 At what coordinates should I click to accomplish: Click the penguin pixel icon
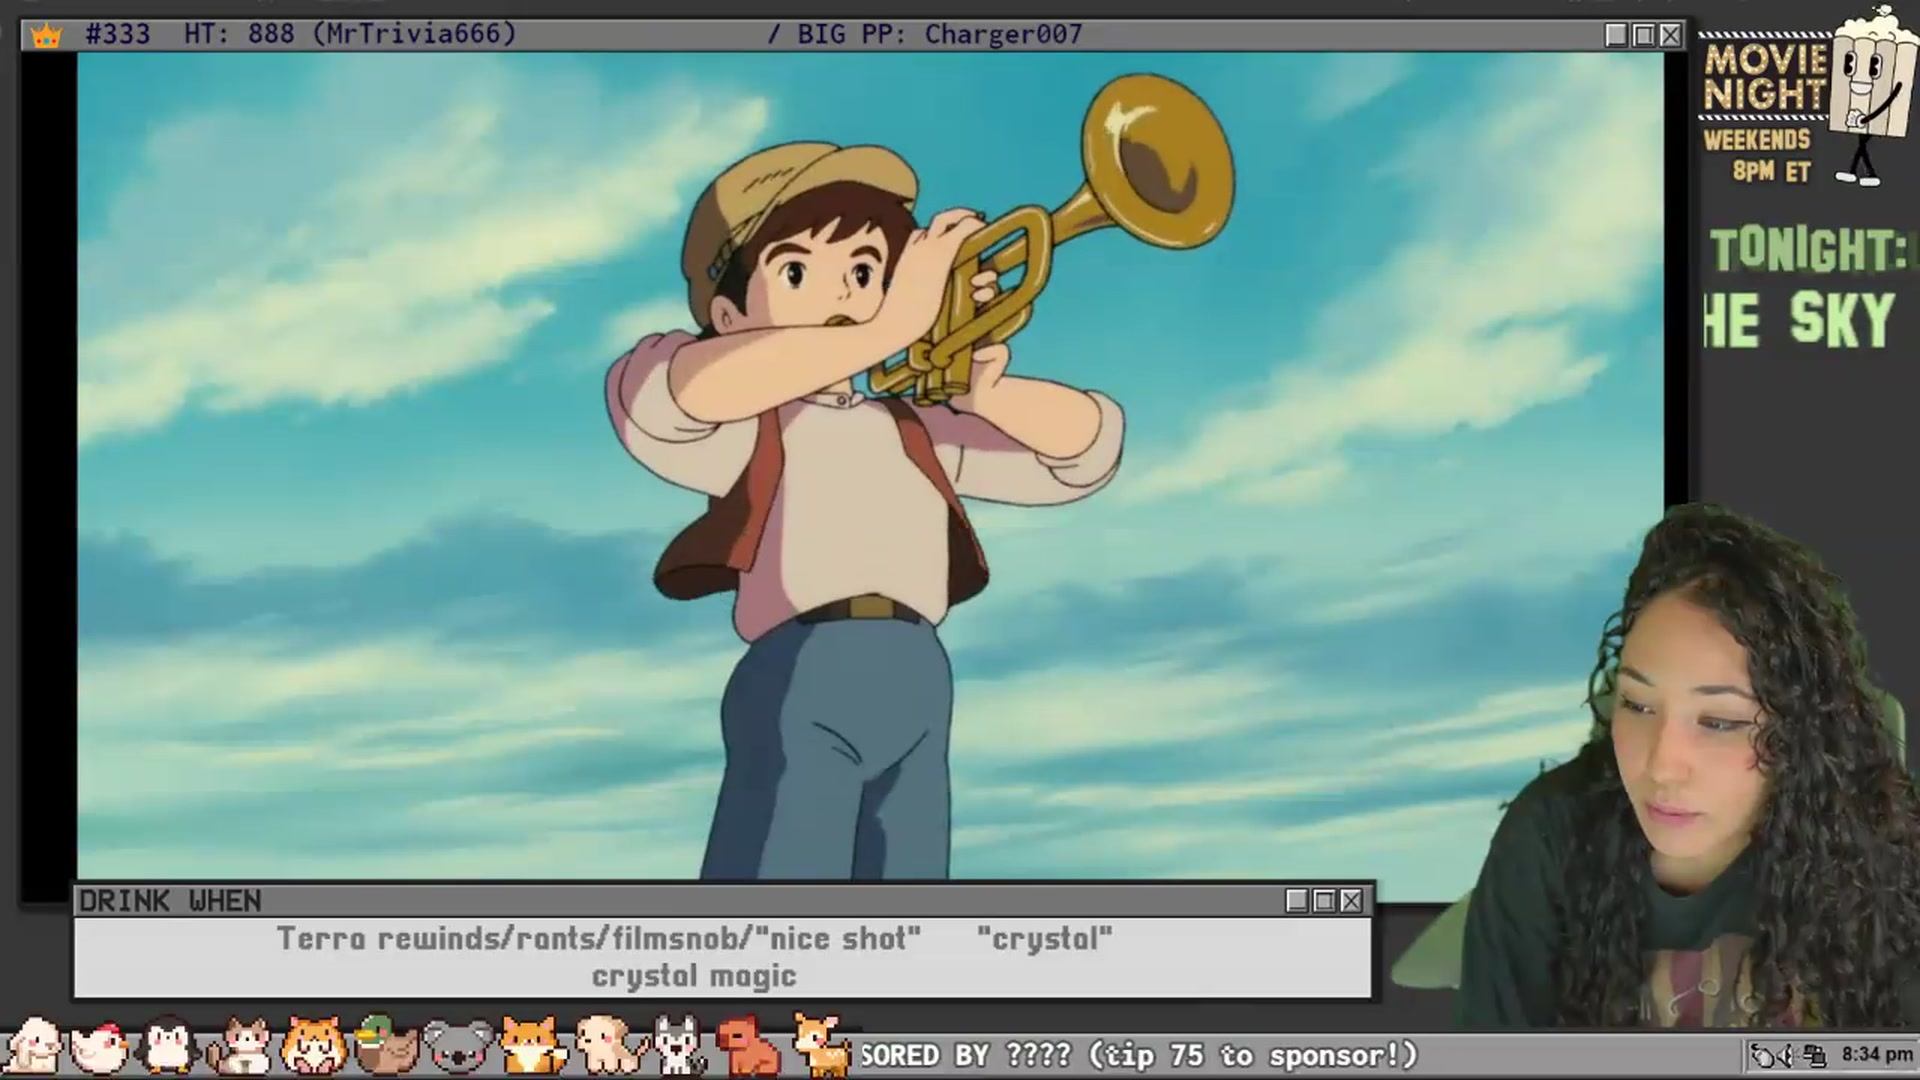coord(167,1045)
